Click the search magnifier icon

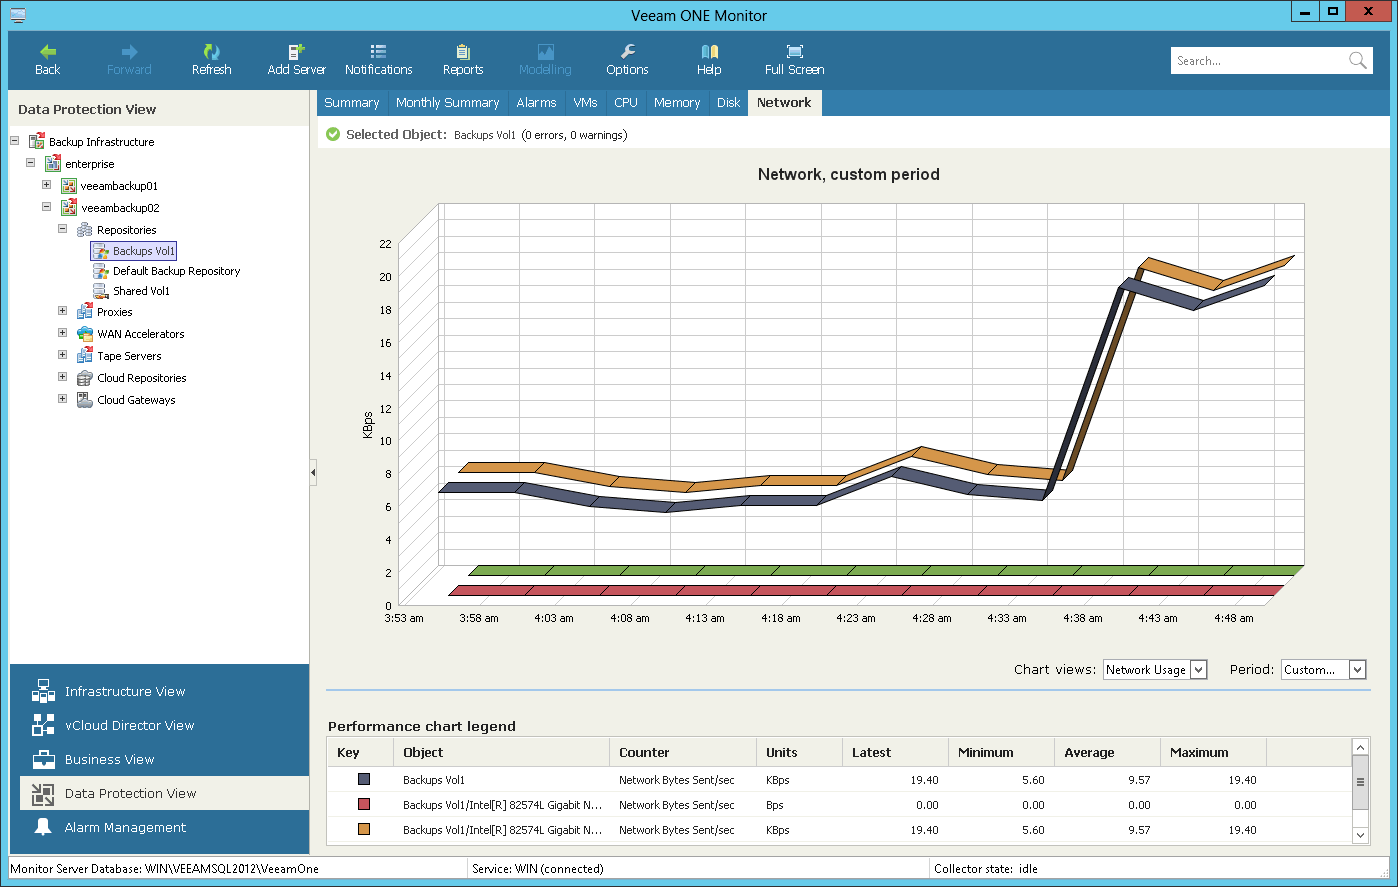[1357, 60]
